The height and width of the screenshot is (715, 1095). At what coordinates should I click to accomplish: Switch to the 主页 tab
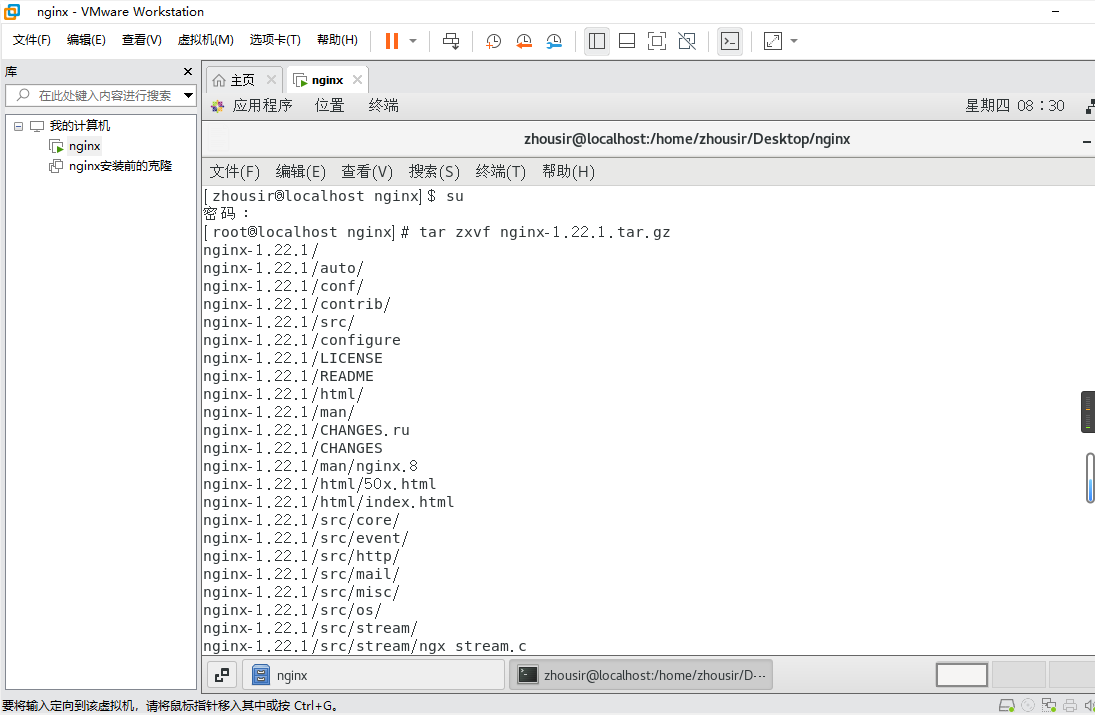tap(242, 80)
